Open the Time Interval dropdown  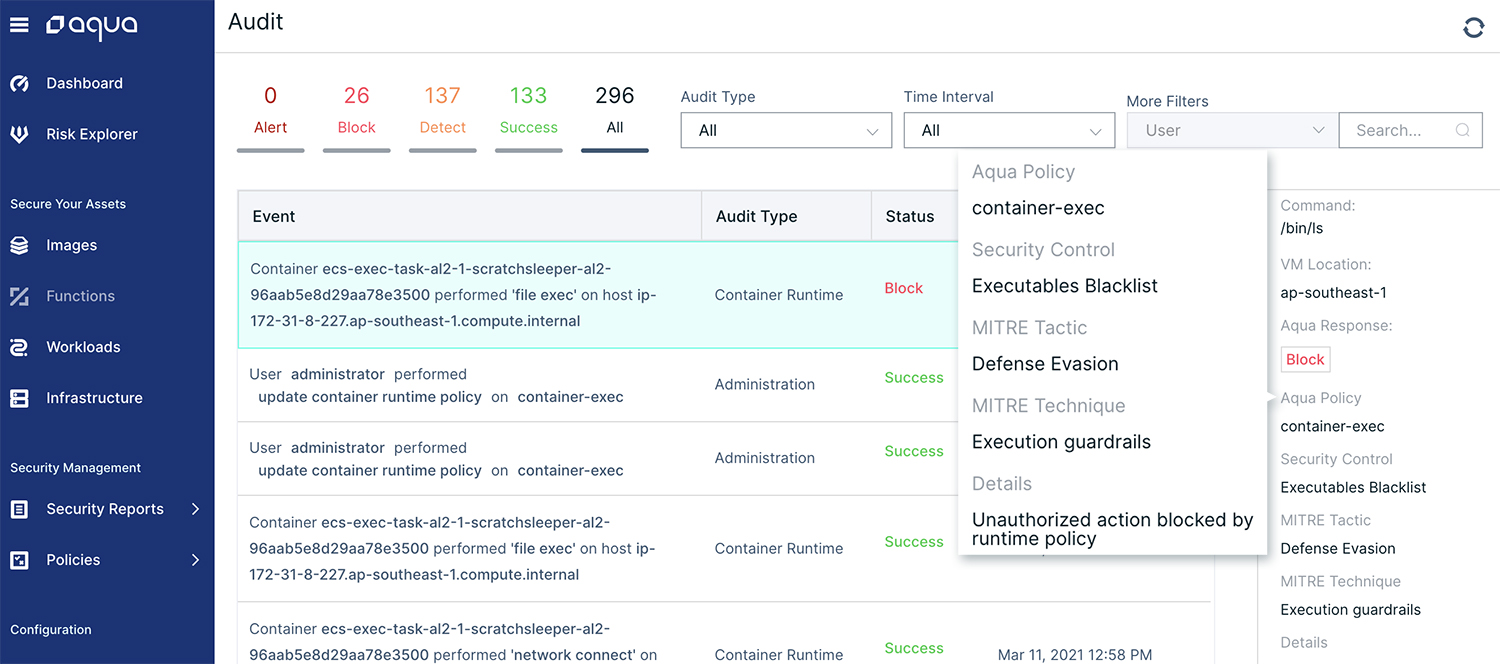[x=1009, y=130]
